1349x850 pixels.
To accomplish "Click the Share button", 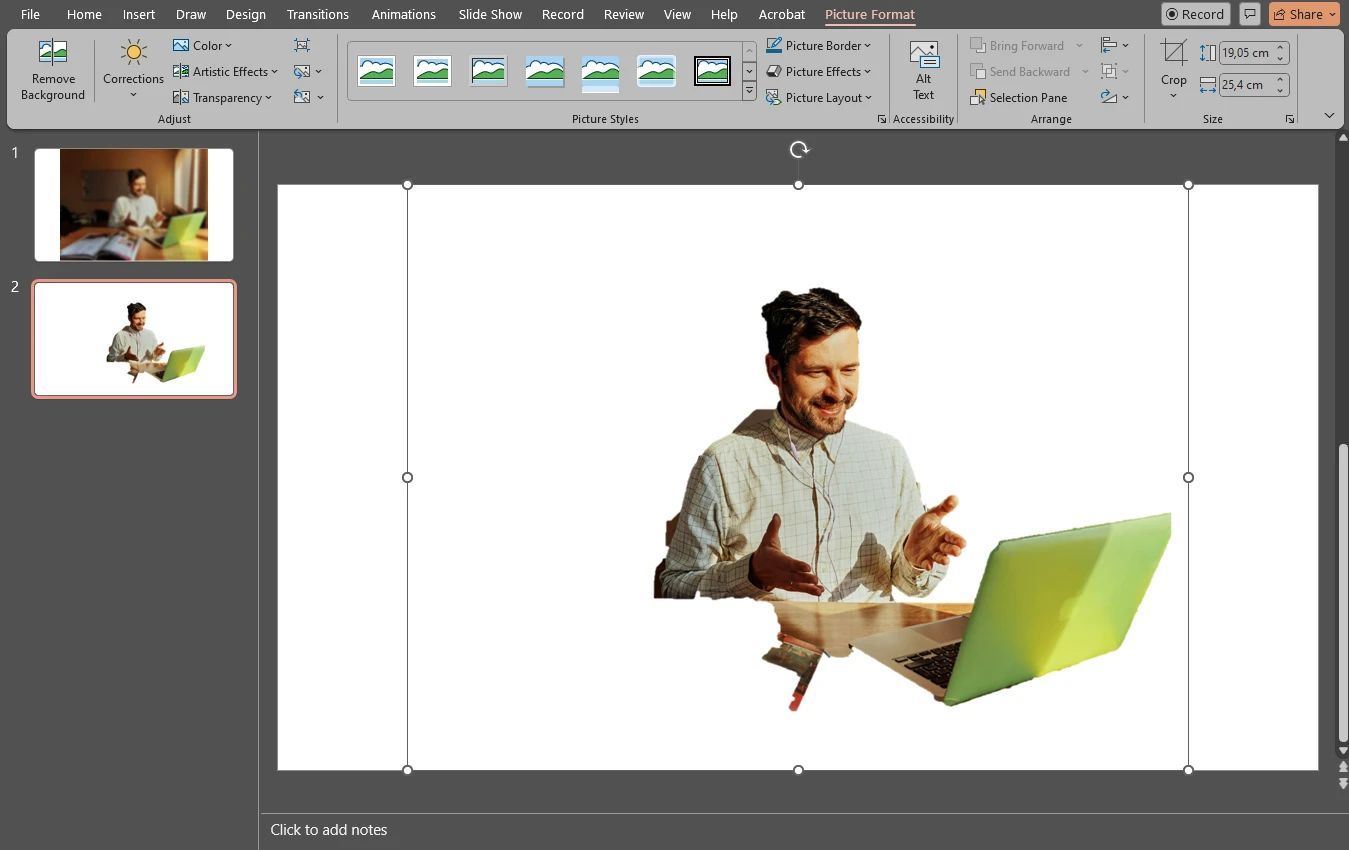I will (1304, 14).
